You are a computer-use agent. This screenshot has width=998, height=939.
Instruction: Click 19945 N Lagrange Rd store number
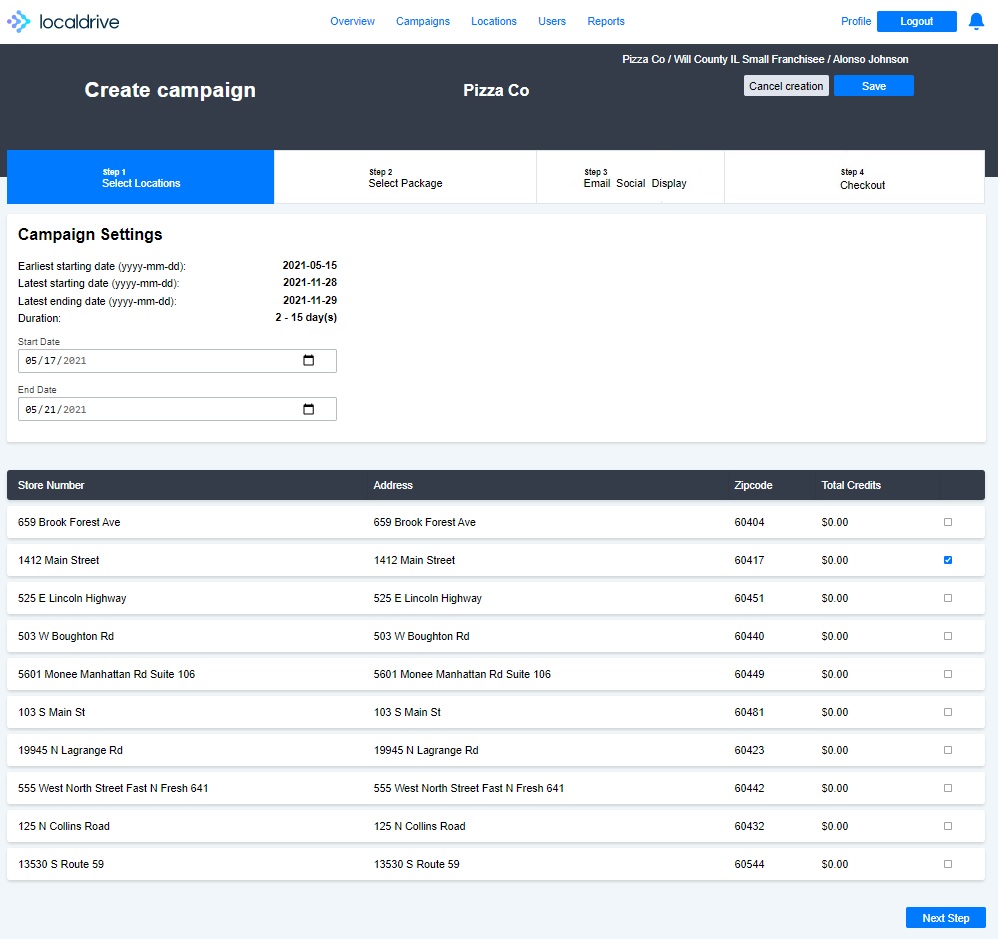[70, 750]
